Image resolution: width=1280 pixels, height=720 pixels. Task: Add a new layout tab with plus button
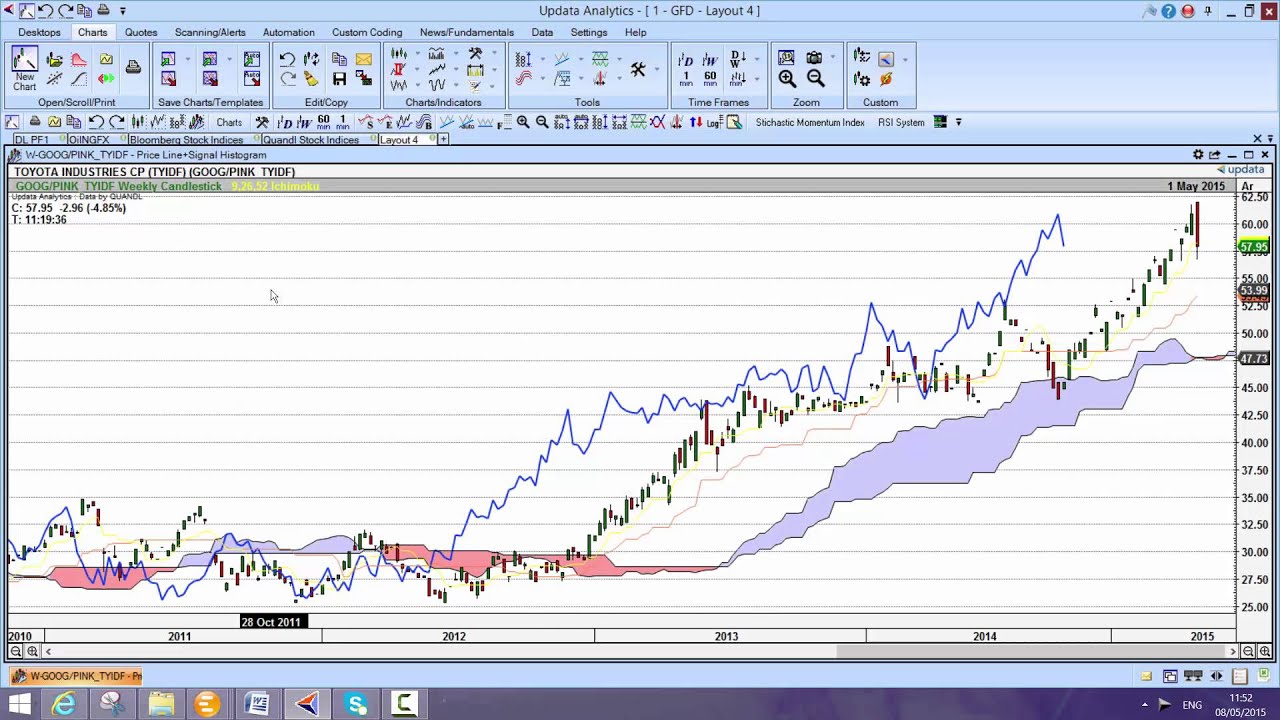tap(443, 140)
